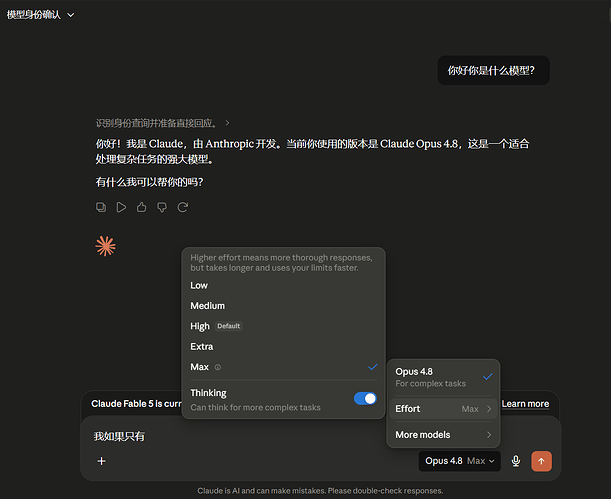Open the plus attachment menu
The width and height of the screenshot is (611, 499).
point(101,461)
